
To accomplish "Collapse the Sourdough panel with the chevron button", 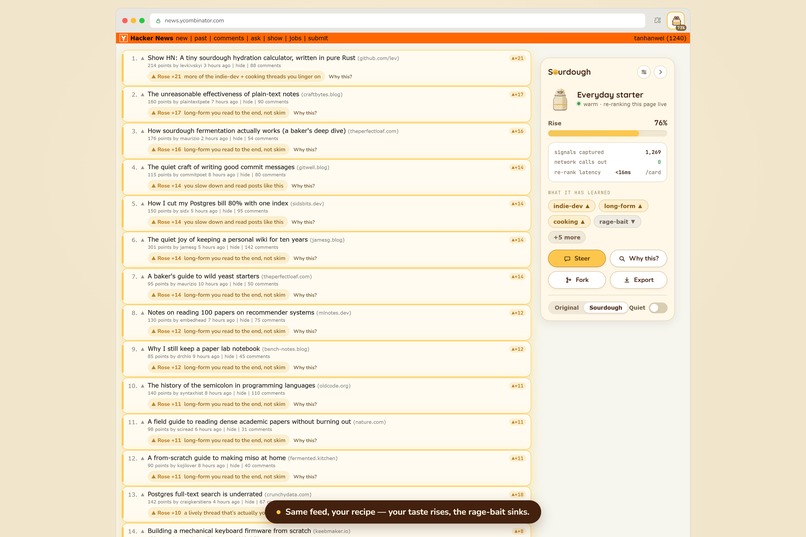I will point(661,72).
